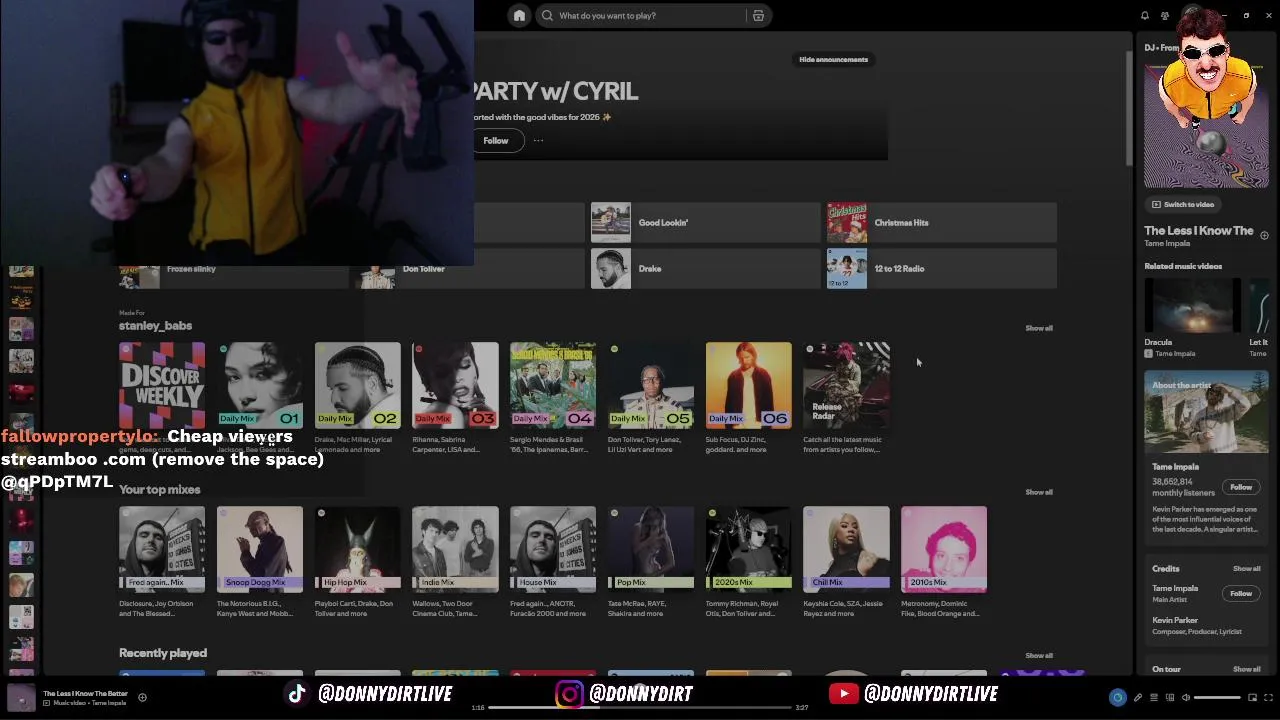Open the House Mix cover

pyautogui.click(x=553, y=549)
